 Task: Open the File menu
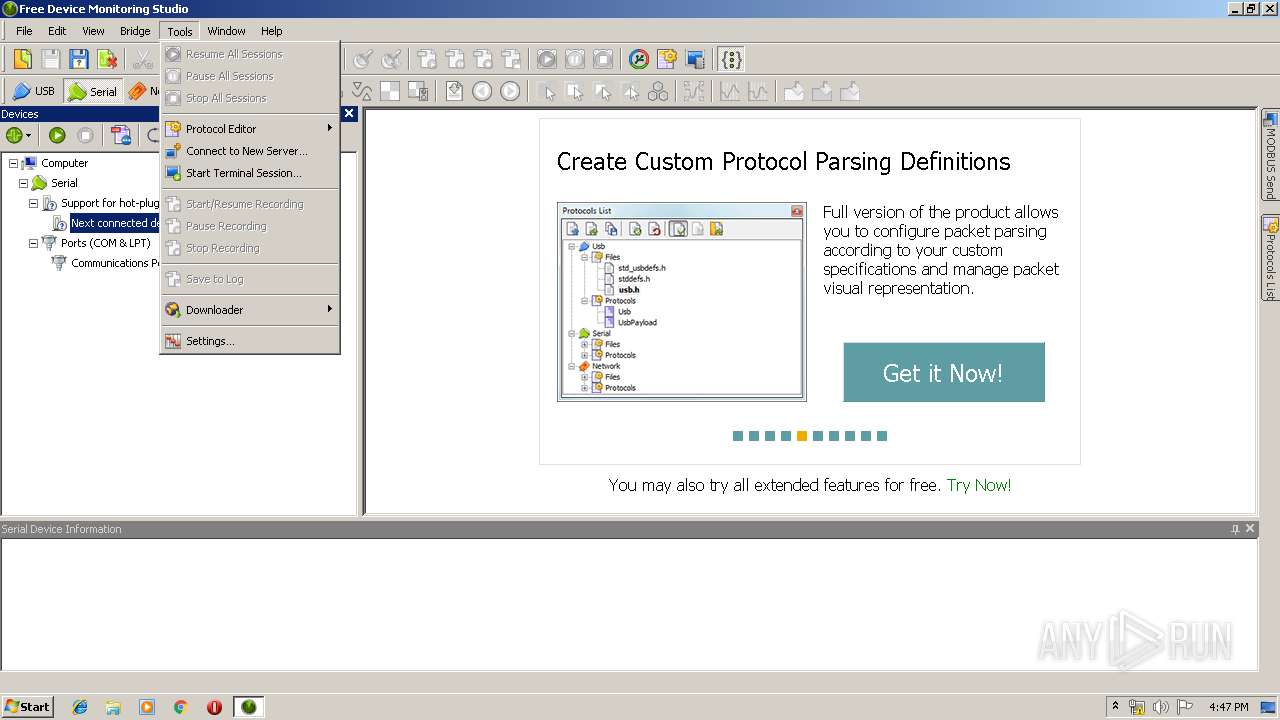point(24,31)
